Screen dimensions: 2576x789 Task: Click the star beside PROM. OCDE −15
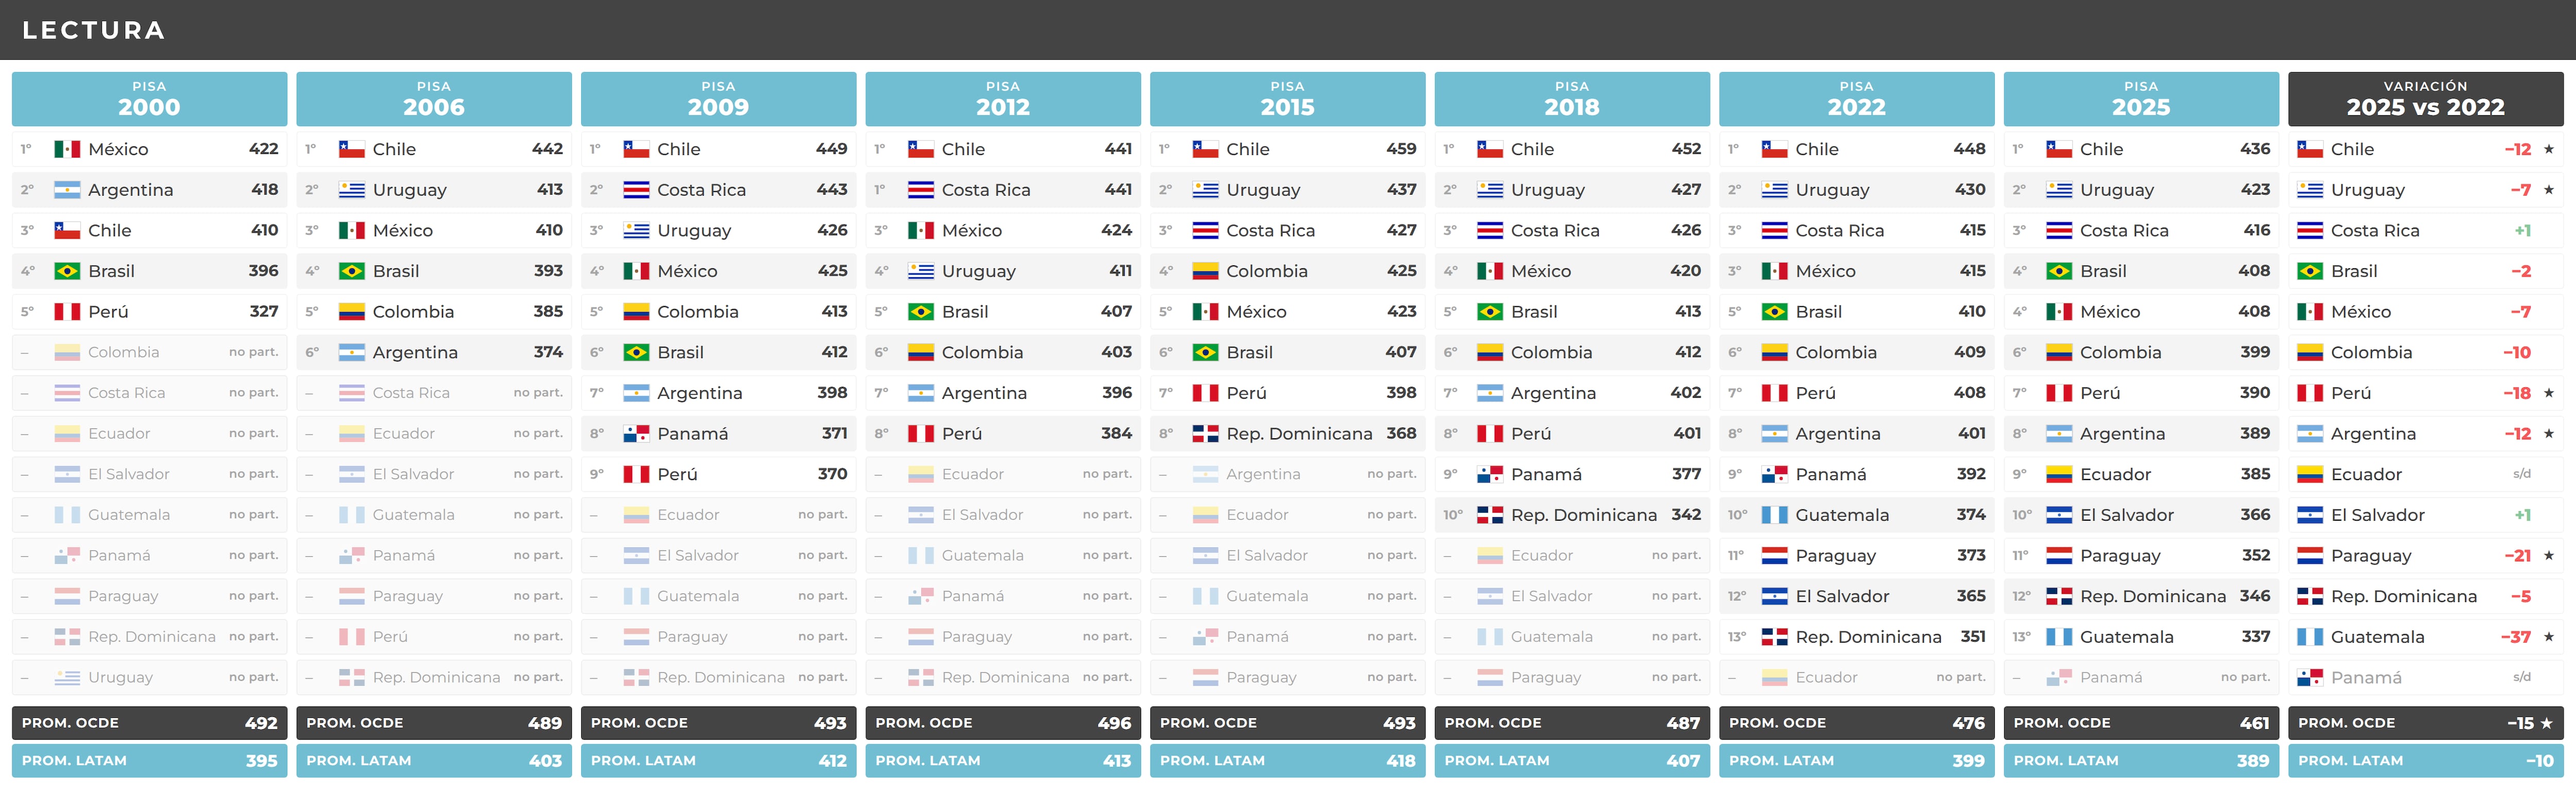(2546, 724)
